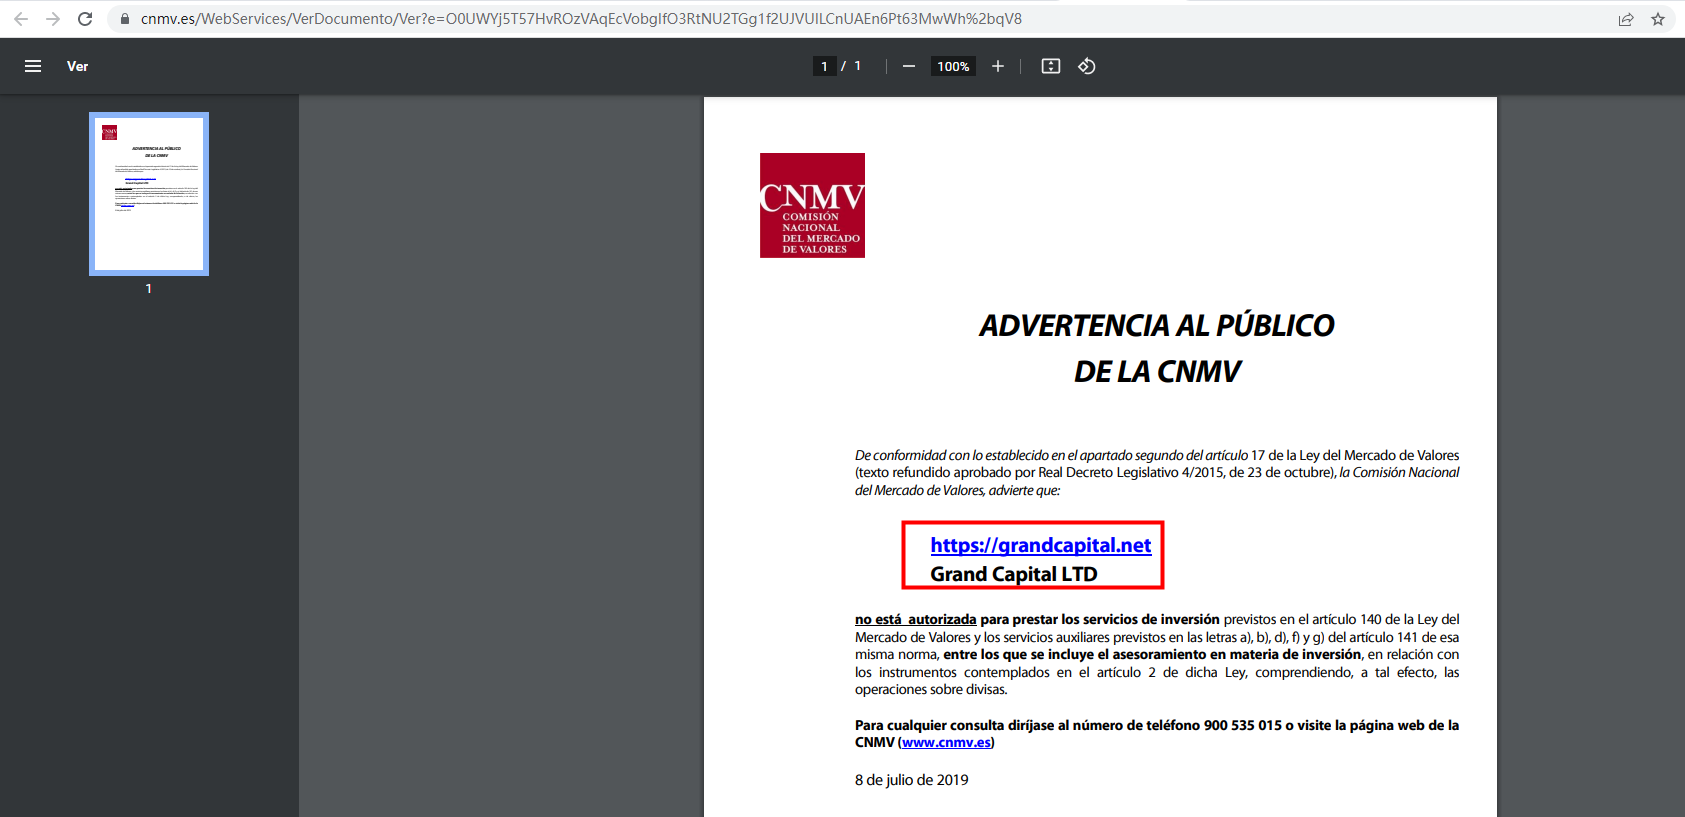Screen dimensions: 1685x817
Task: Toggle the PDF sidebar hamburger menu
Action: pyautogui.click(x=33, y=66)
